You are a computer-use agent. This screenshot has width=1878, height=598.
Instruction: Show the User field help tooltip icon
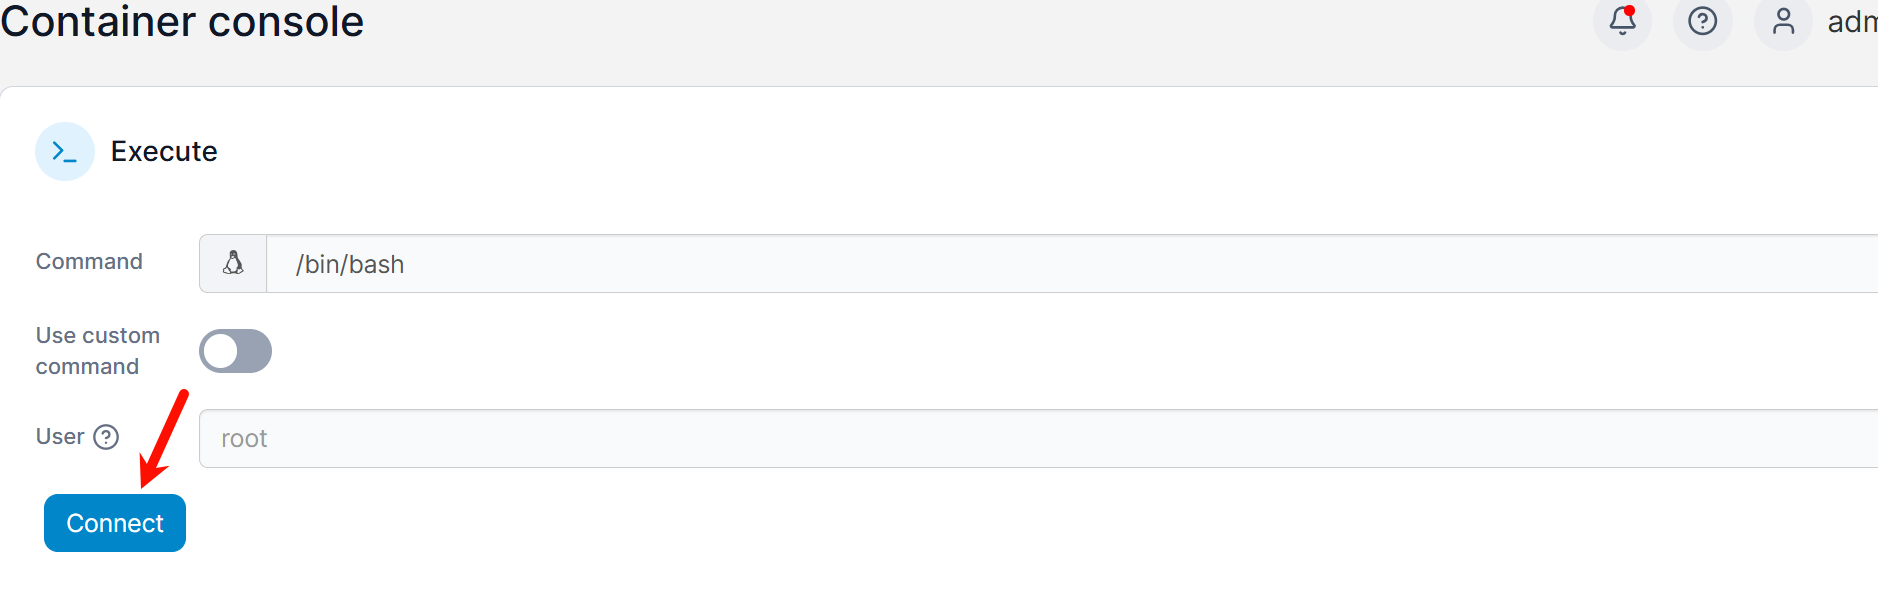(x=106, y=437)
